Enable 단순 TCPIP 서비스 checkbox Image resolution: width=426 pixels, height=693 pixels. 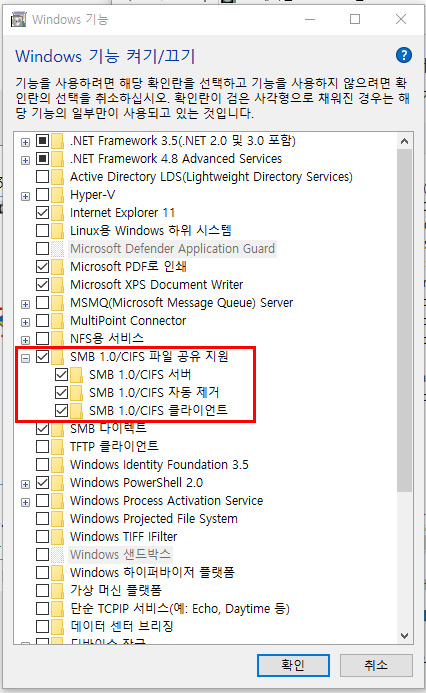(x=42, y=609)
